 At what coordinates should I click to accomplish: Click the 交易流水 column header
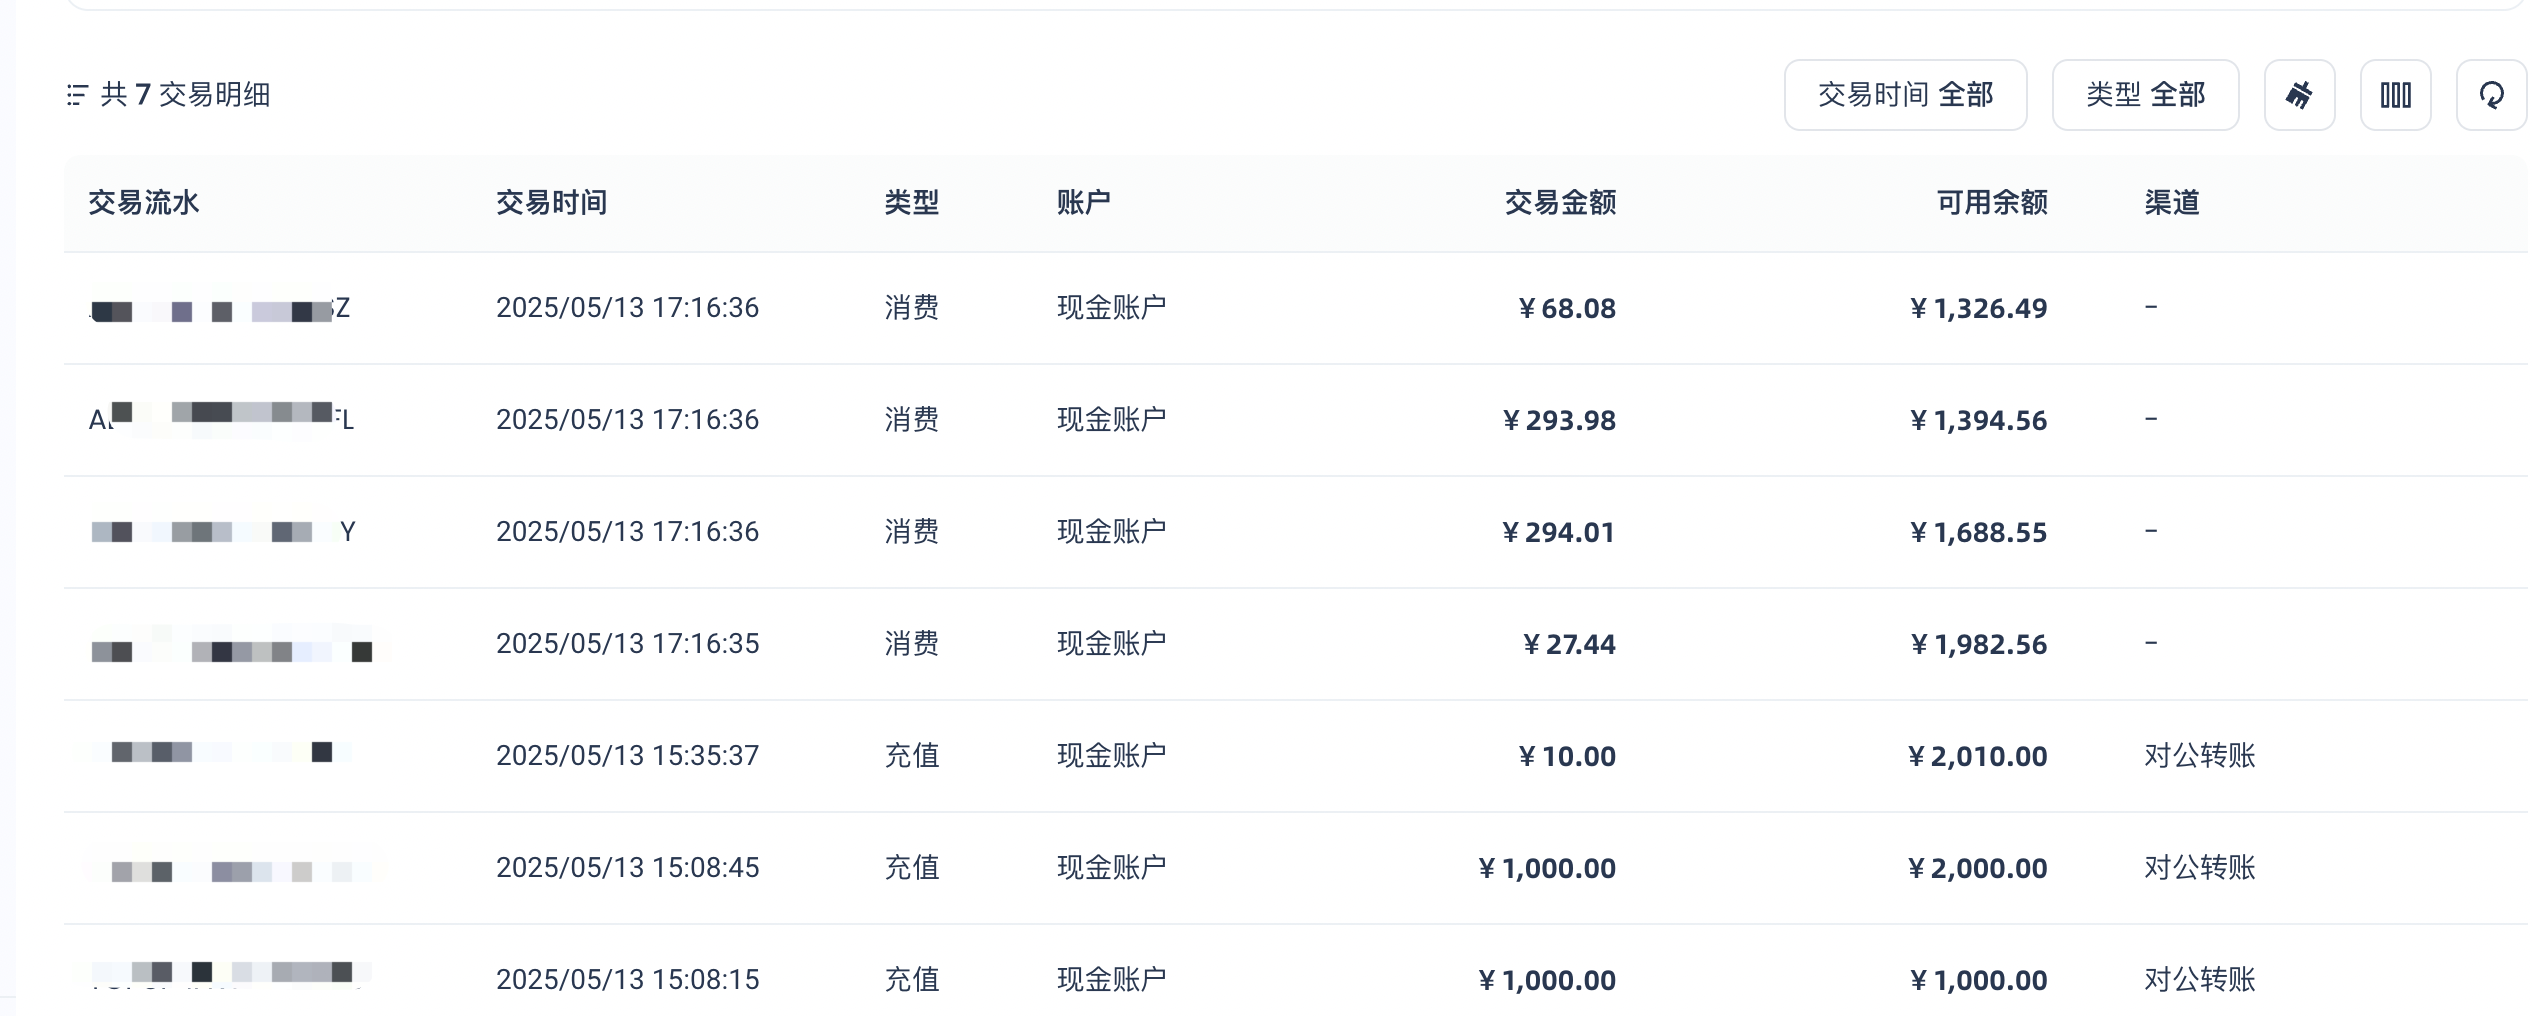(x=144, y=203)
